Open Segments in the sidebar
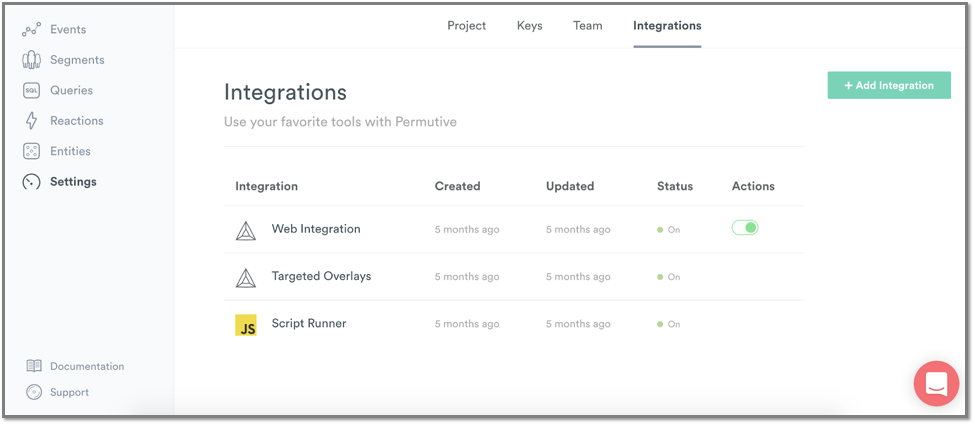This screenshot has height=425, width=975. click(77, 60)
